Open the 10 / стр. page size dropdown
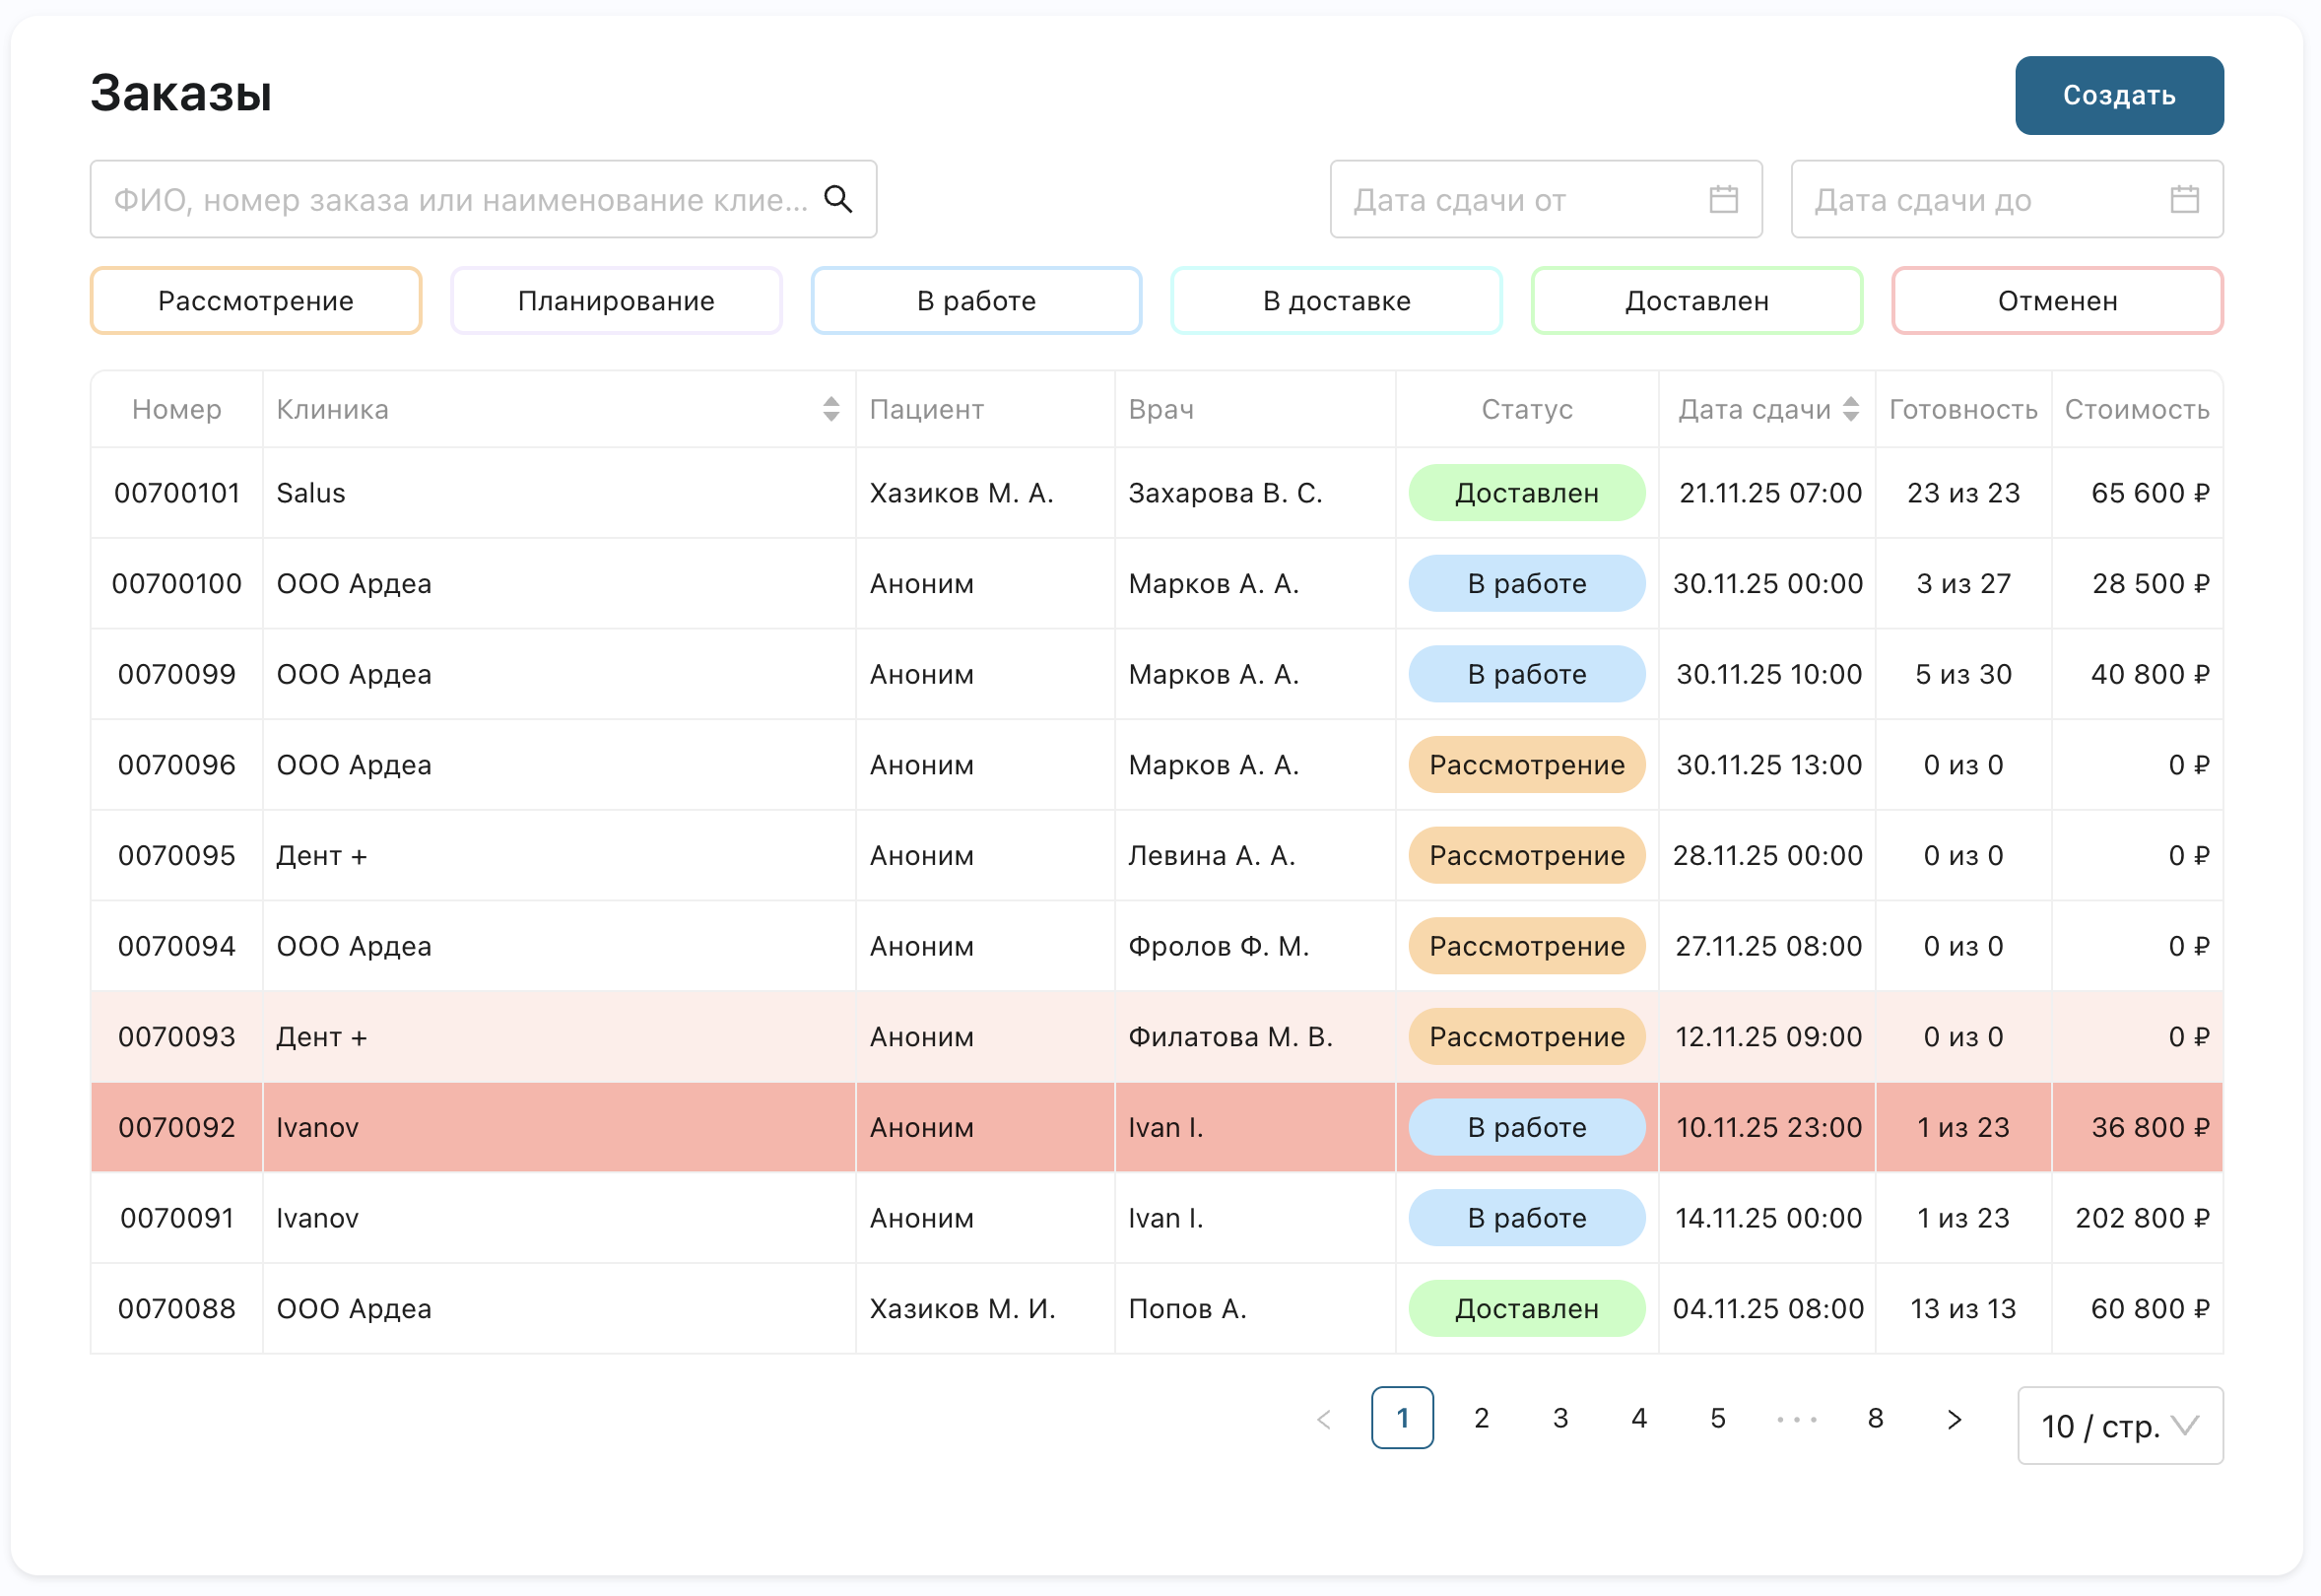This screenshot has width=2321, height=1596. point(2119,1425)
